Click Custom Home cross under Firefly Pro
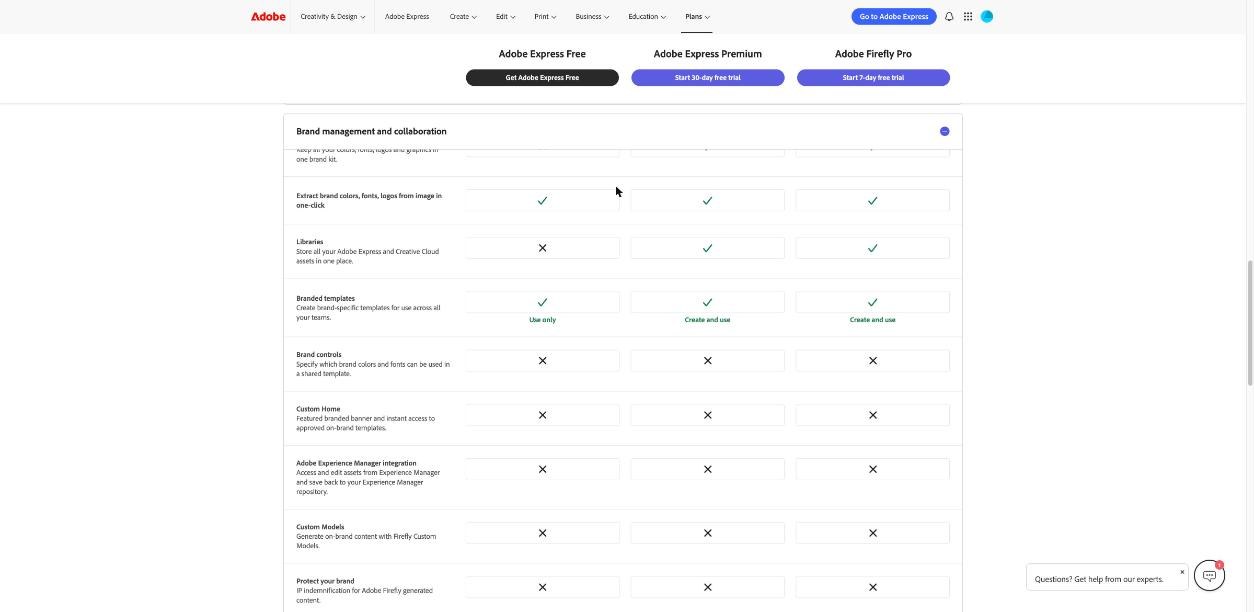The height and width of the screenshot is (612, 1254). (x=873, y=415)
